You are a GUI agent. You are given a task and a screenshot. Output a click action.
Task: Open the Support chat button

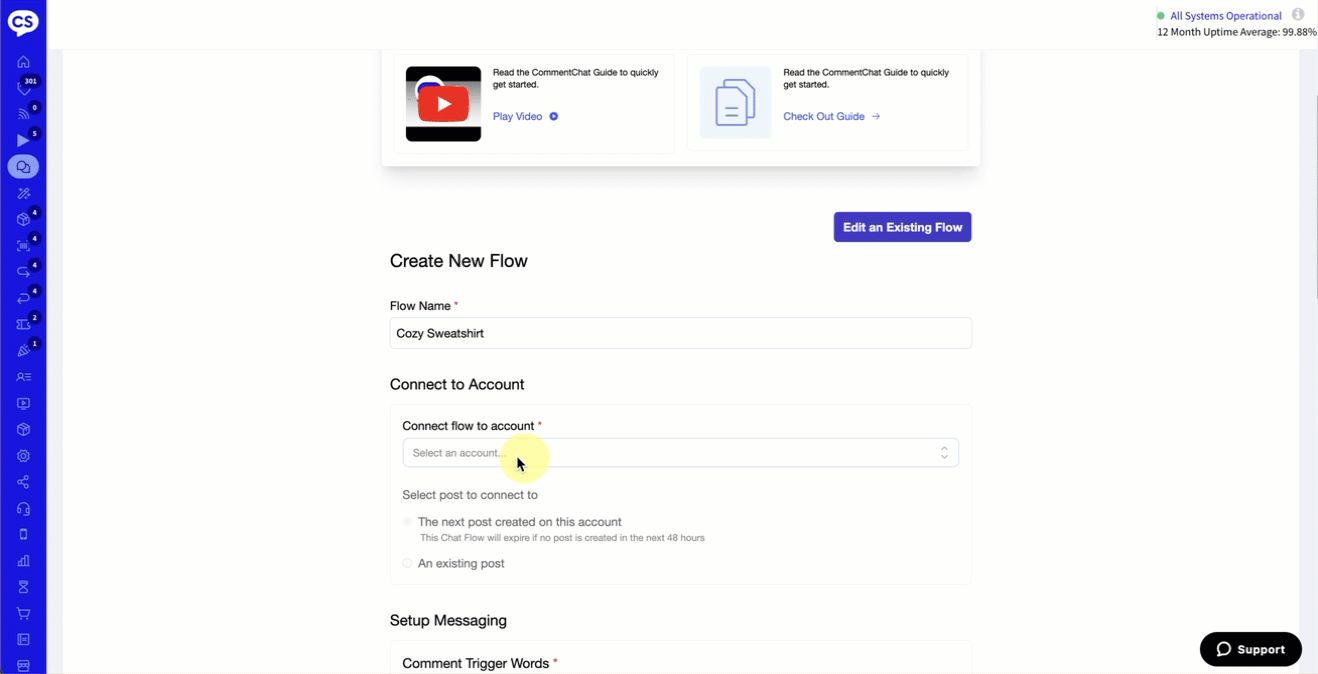[1250, 649]
